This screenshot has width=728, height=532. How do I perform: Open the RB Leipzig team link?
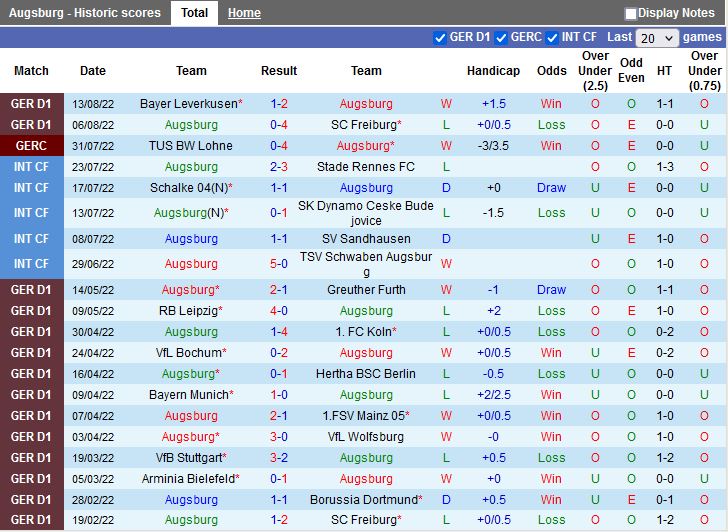(x=188, y=311)
